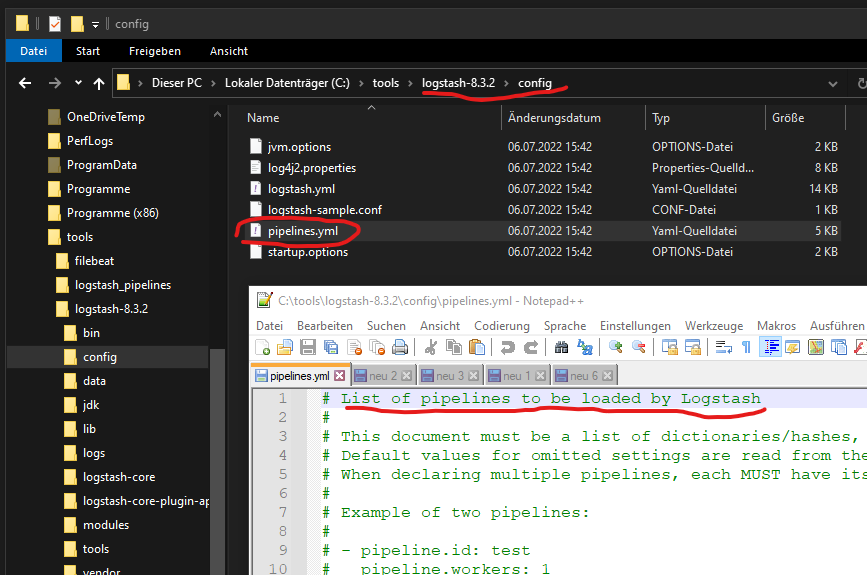Toggle the indent guide toolbar button
This screenshot has width=867, height=575.
[x=771, y=348]
